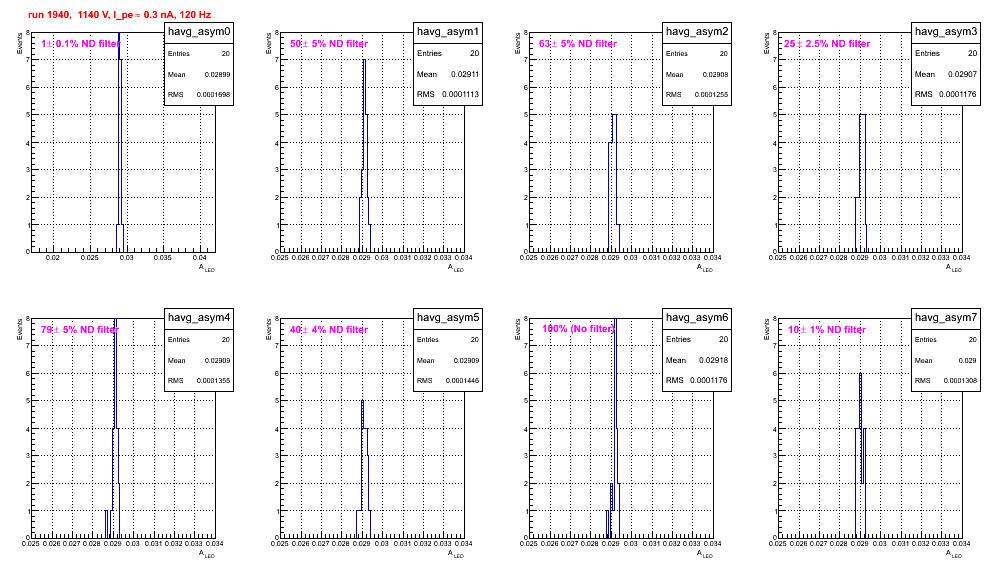Select the havg_asym7 stats box title

[946, 318]
